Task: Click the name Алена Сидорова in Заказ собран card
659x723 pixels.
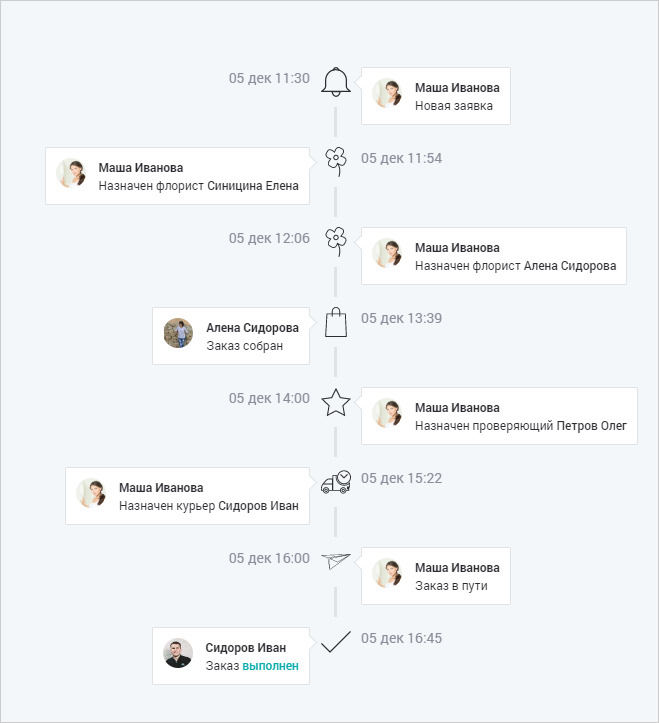Action: tap(252, 328)
